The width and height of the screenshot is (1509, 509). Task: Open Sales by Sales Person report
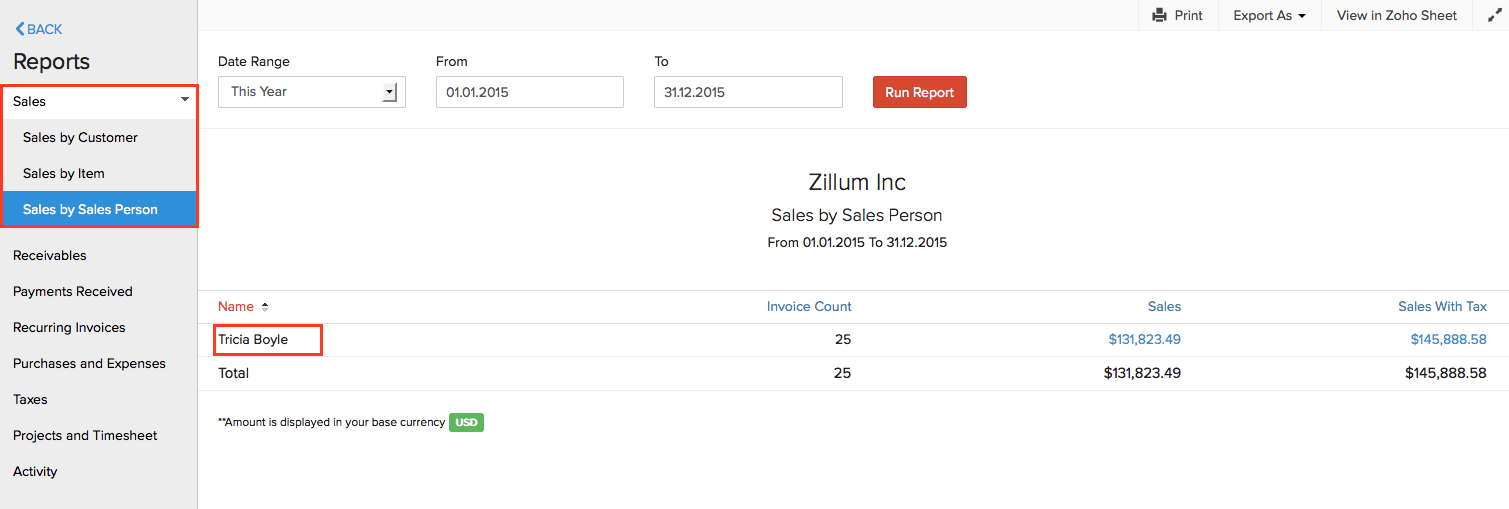tap(90, 209)
